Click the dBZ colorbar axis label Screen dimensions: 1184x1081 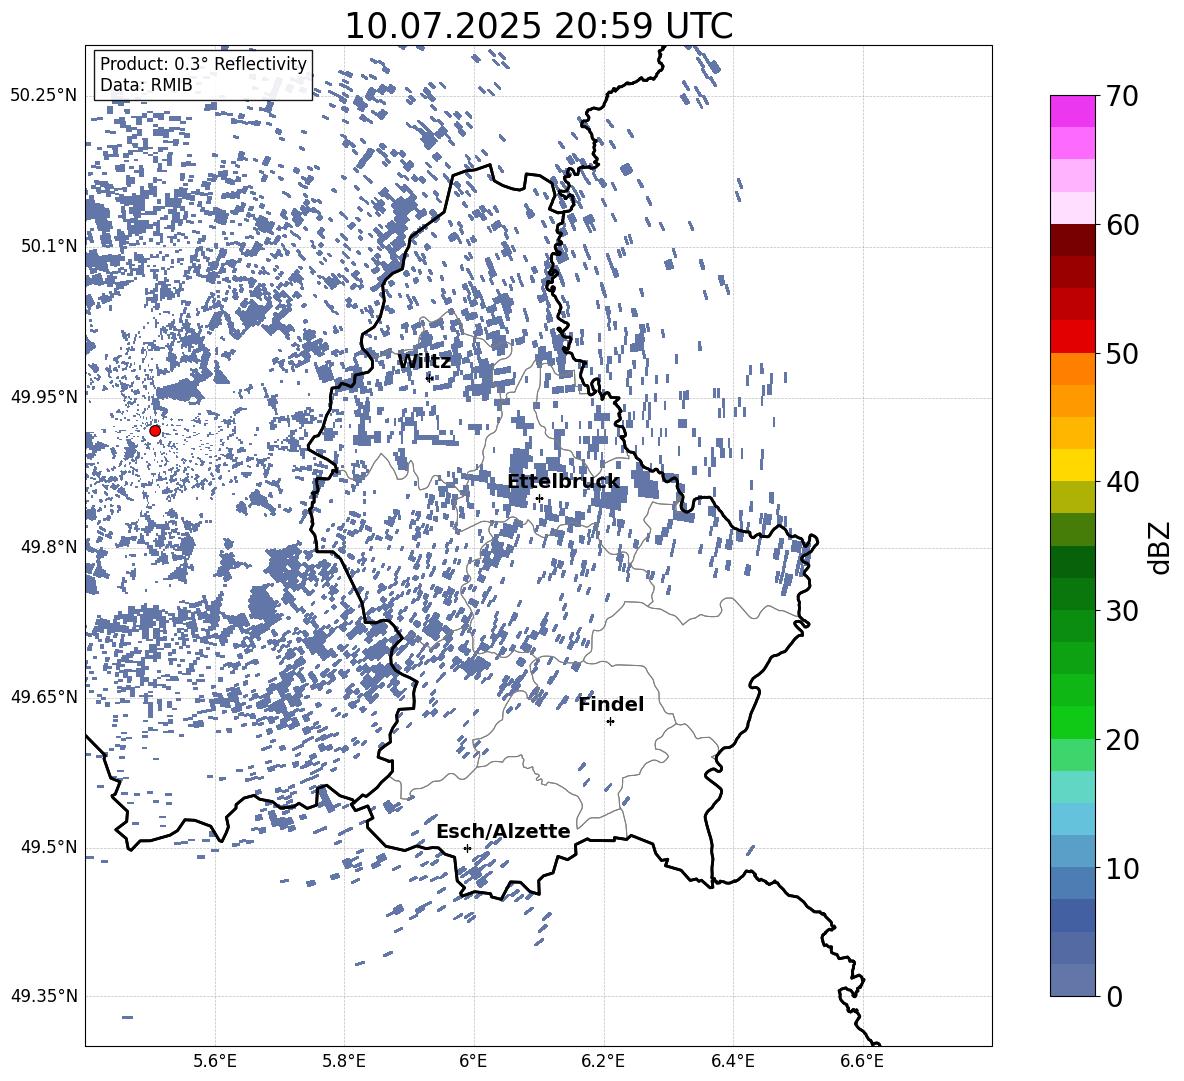[1160, 547]
